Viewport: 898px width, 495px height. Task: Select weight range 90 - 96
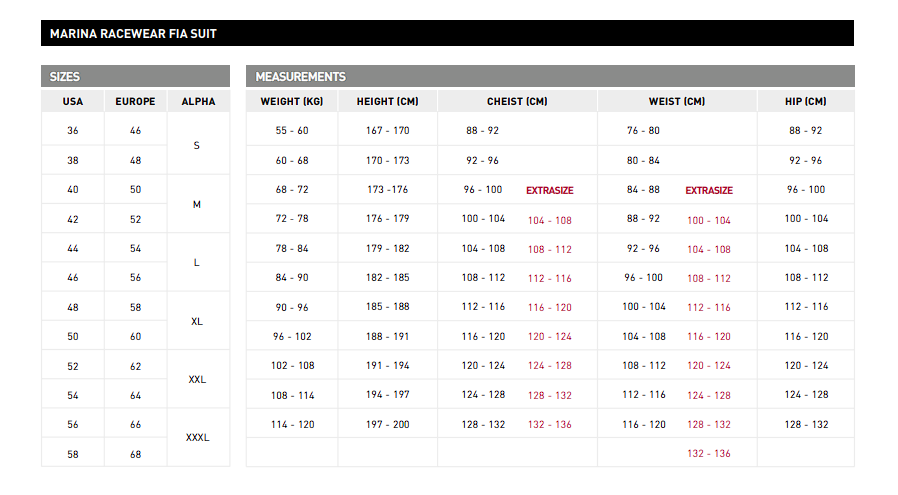tap(292, 308)
